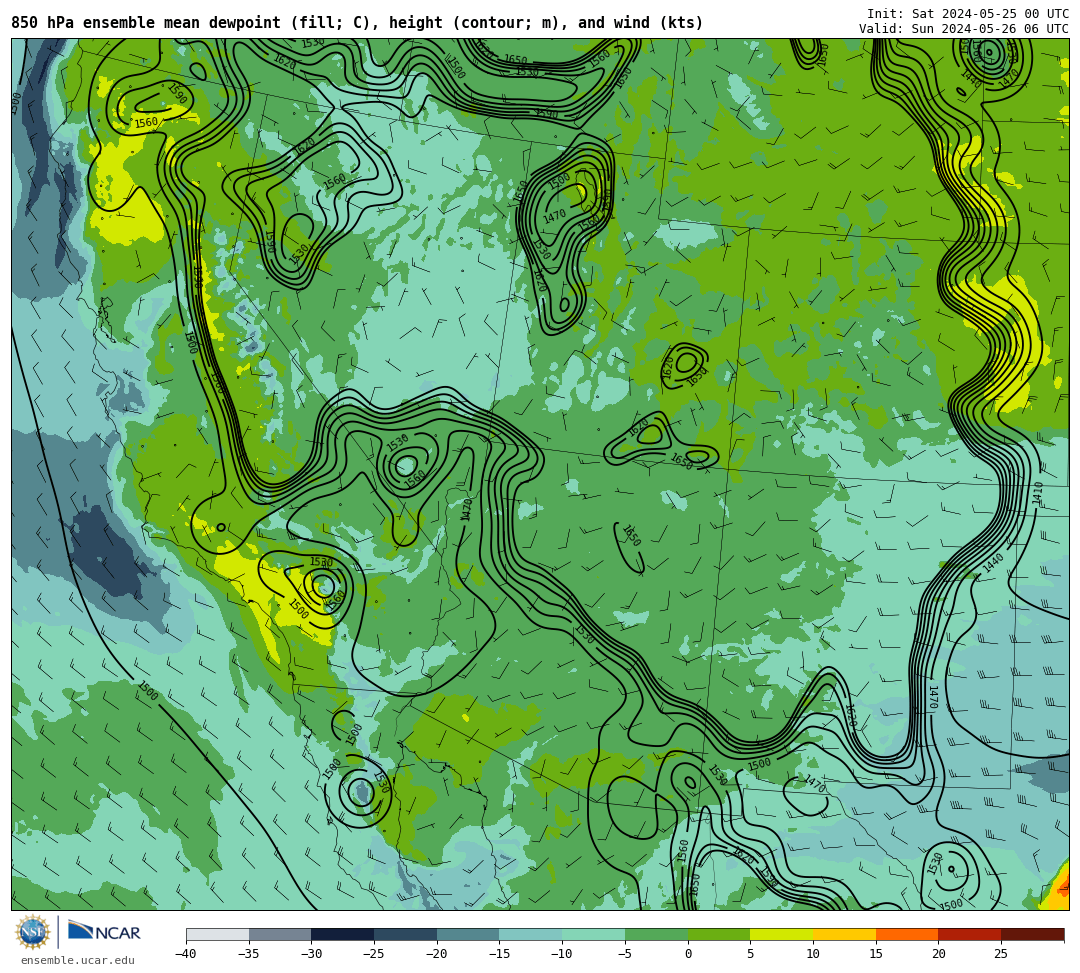Click the -5 colorbar tick label
This screenshot has width=1080, height=973.
coord(625,954)
